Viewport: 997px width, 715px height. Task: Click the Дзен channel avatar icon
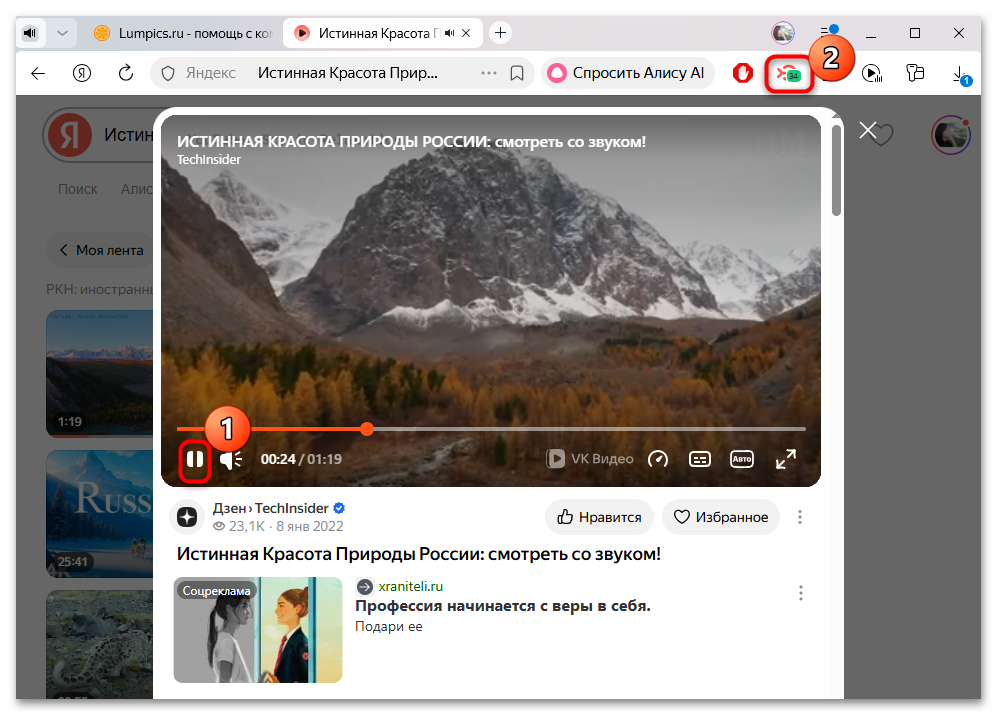pos(187,517)
